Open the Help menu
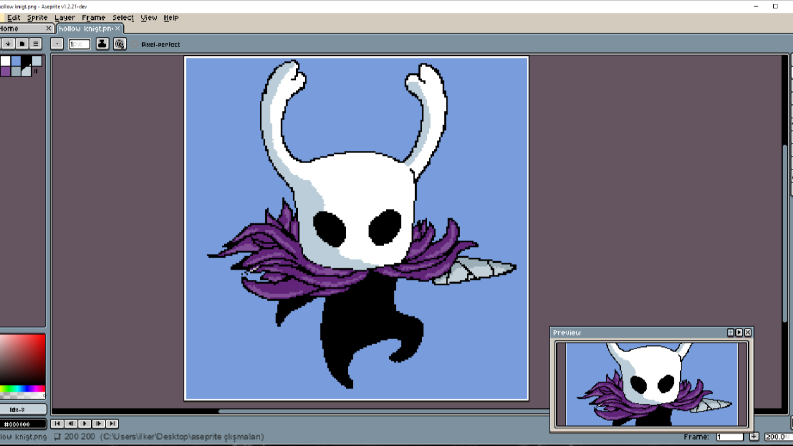 (171, 18)
